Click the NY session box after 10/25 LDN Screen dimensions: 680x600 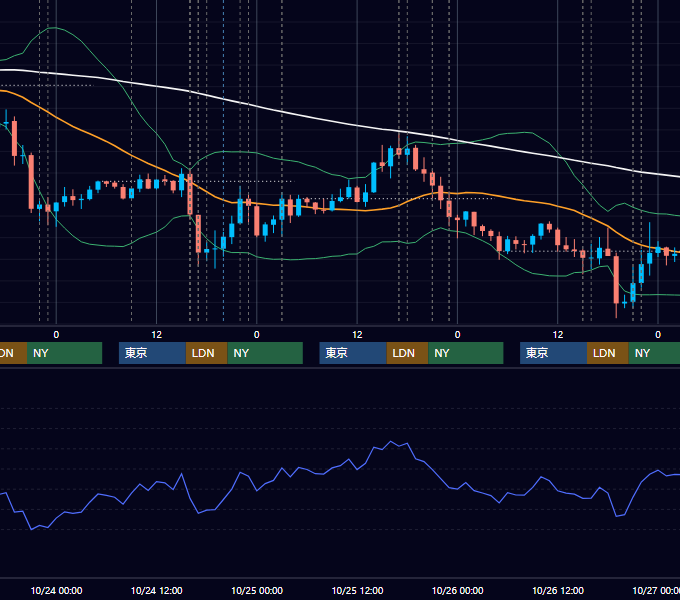(466, 353)
